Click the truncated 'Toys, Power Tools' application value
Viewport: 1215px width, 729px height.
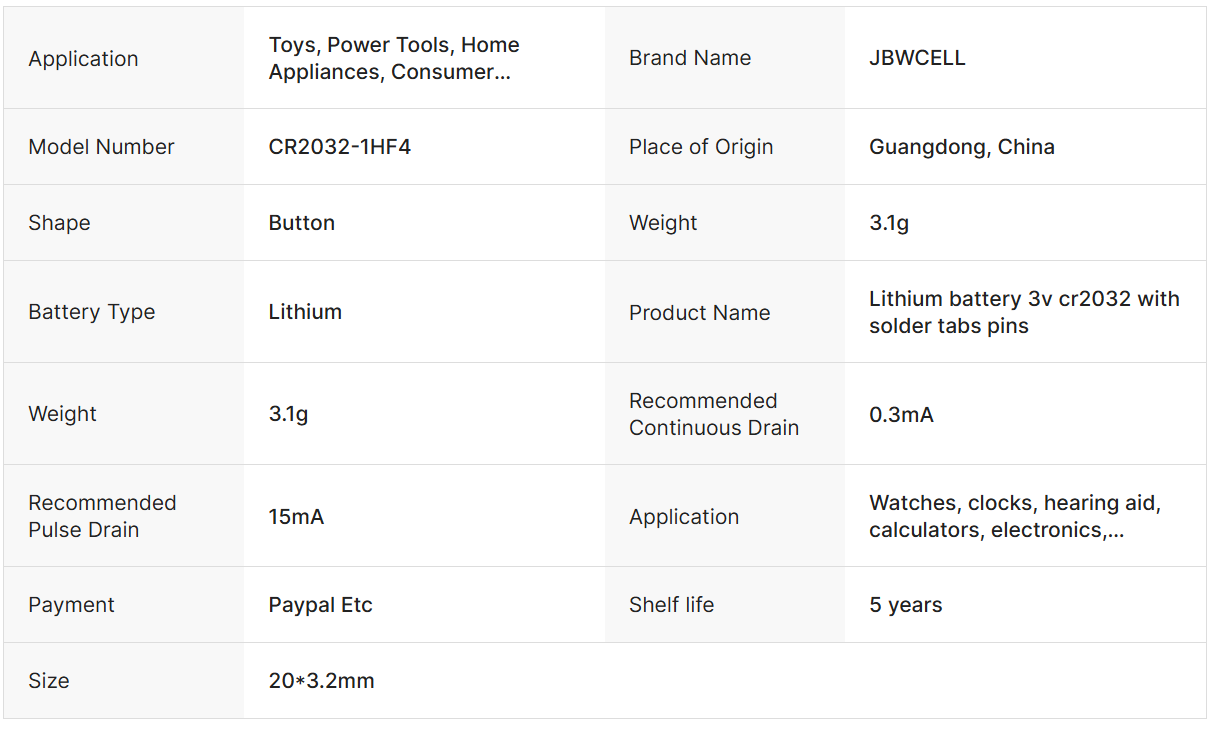394,58
